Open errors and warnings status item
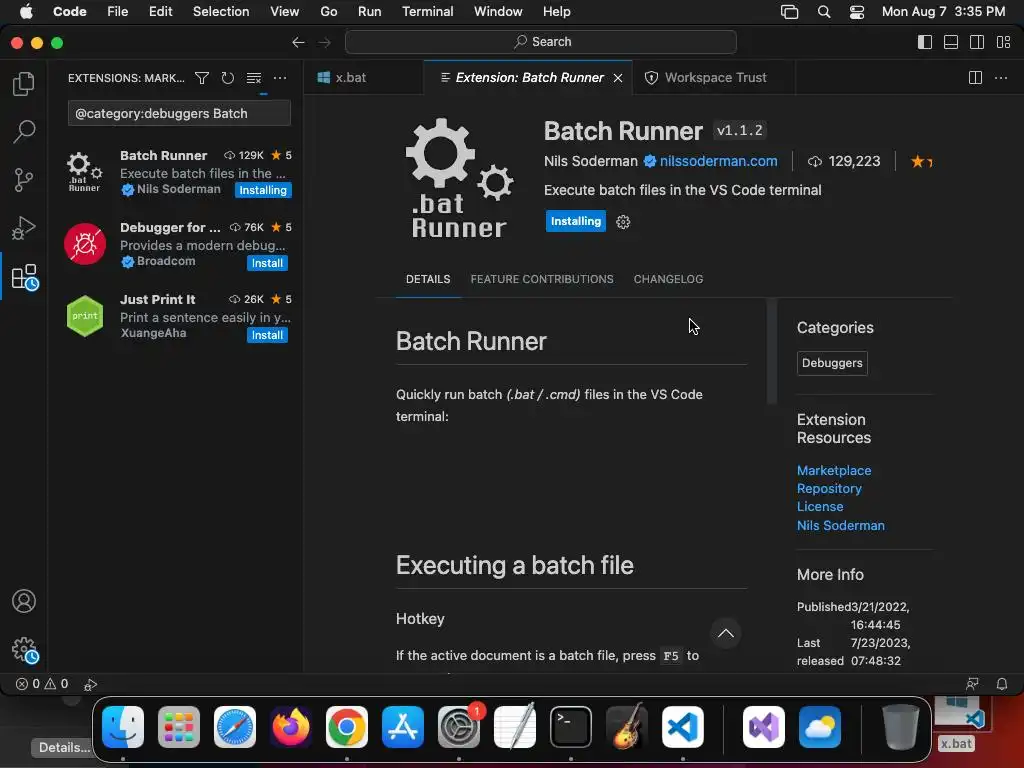1024x768 pixels. [42, 684]
